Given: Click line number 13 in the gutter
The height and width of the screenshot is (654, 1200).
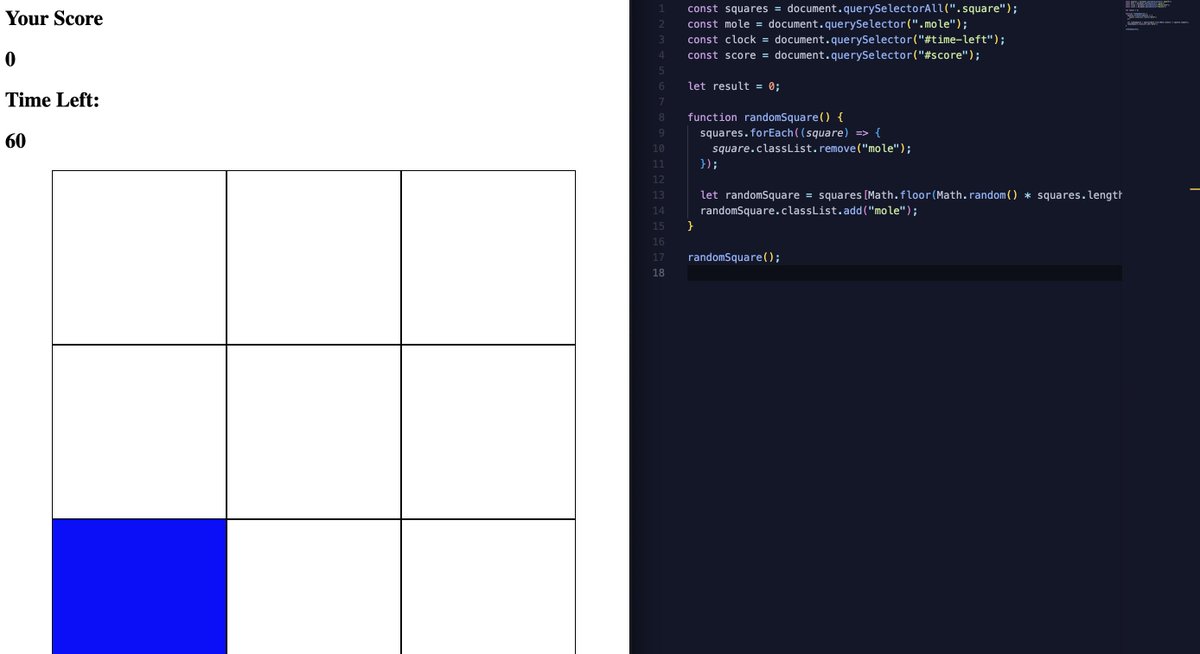Looking at the screenshot, I should (658, 195).
